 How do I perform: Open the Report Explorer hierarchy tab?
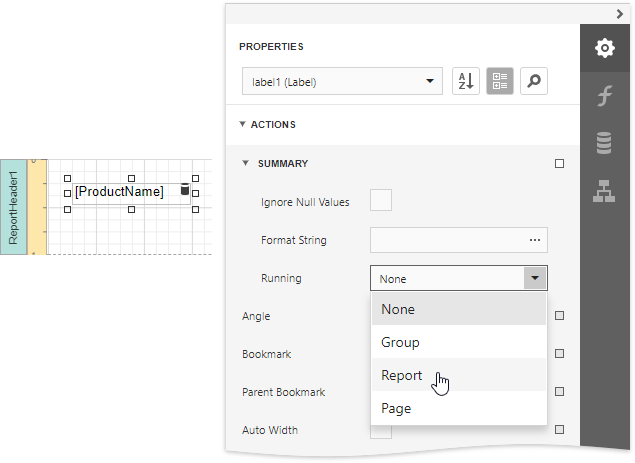tap(604, 192)
